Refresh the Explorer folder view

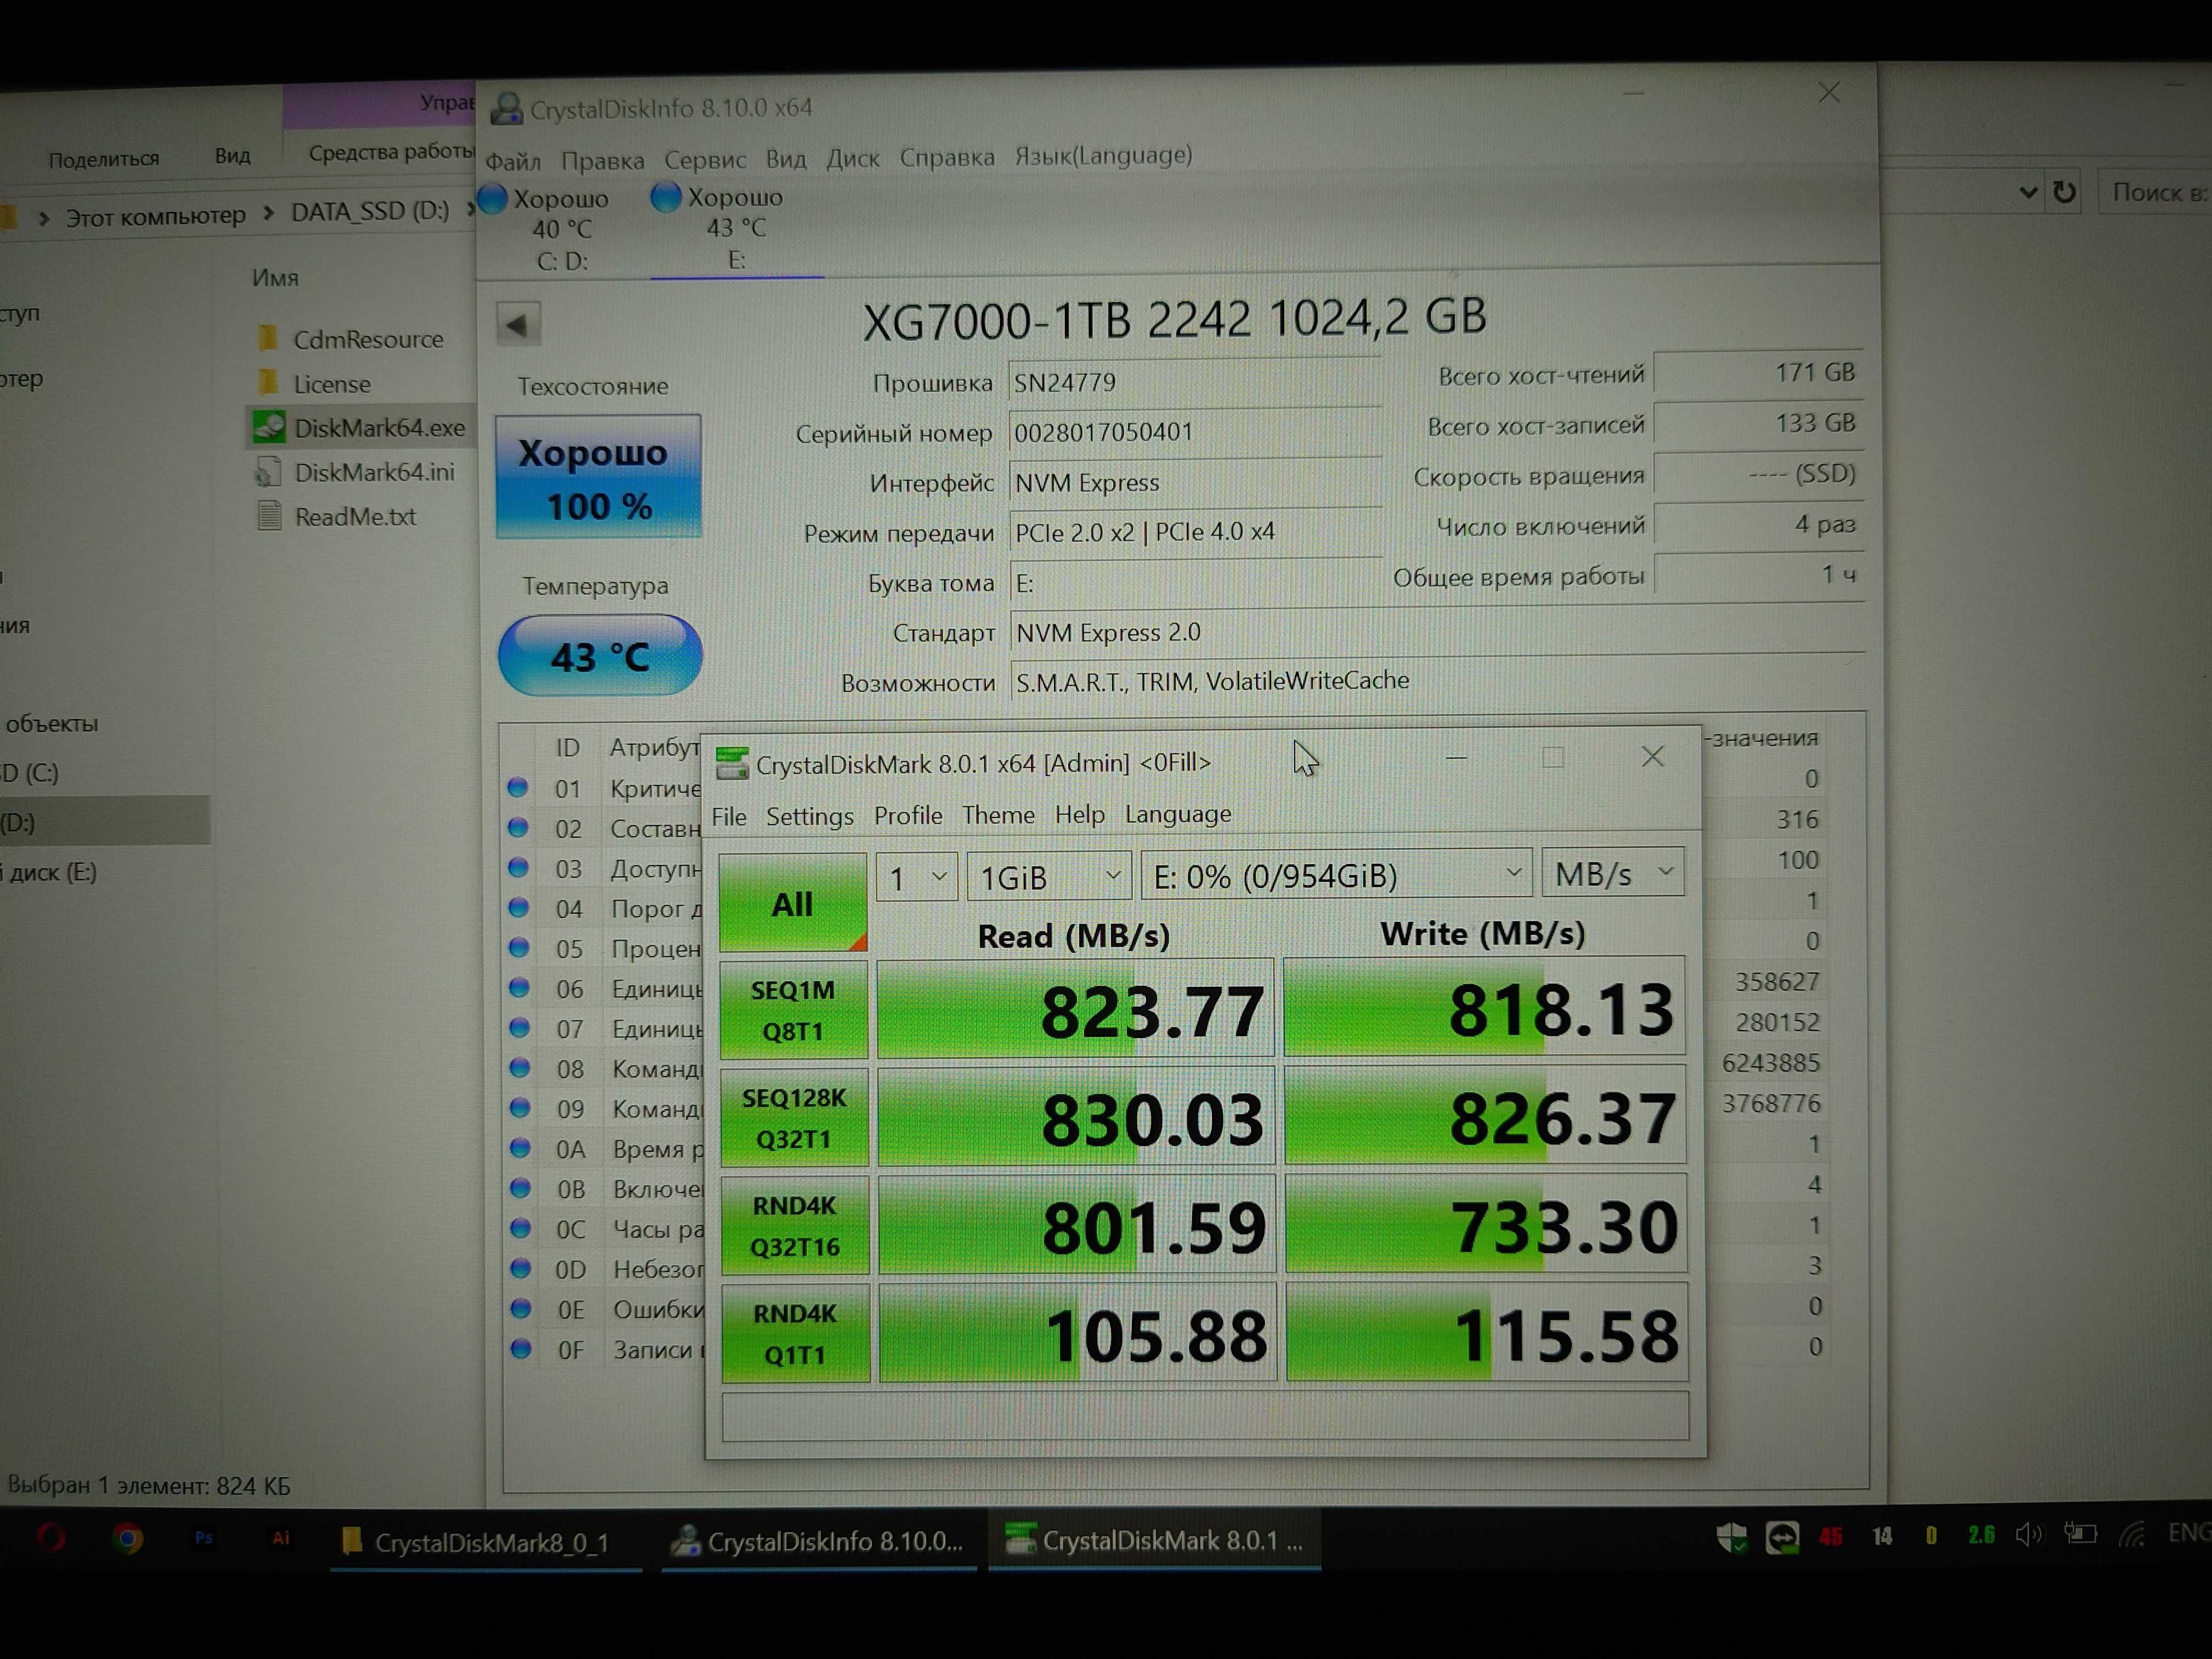click(x=2064, y=191)
